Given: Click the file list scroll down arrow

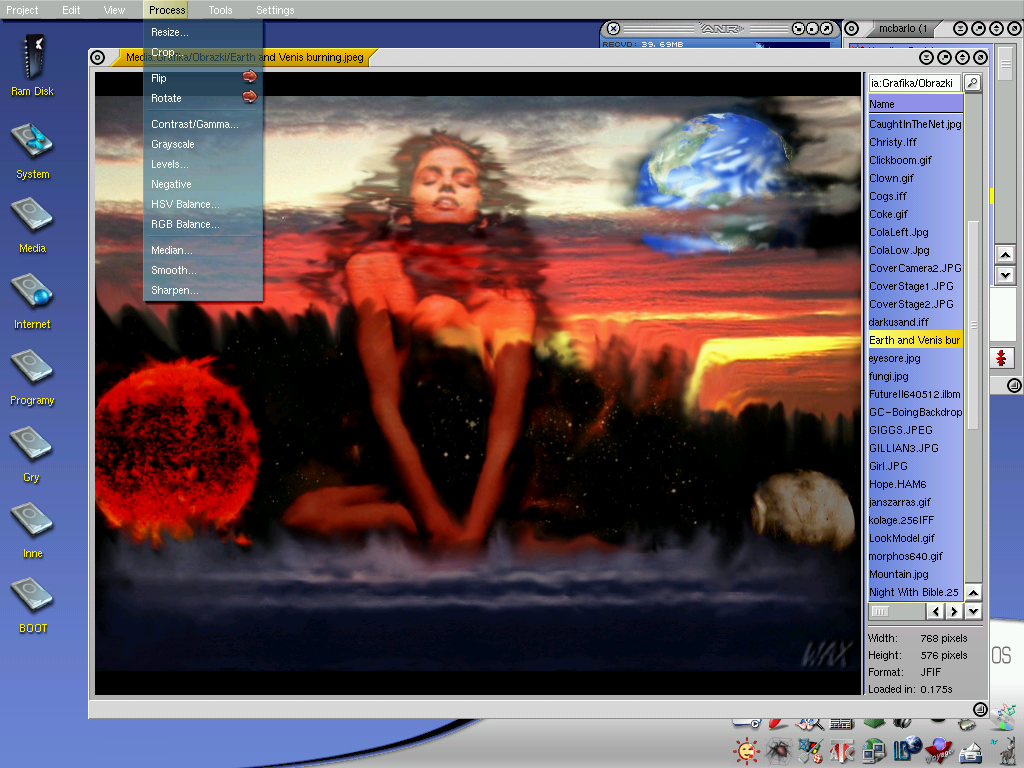Looking at the screenshot, I should 973,611.
